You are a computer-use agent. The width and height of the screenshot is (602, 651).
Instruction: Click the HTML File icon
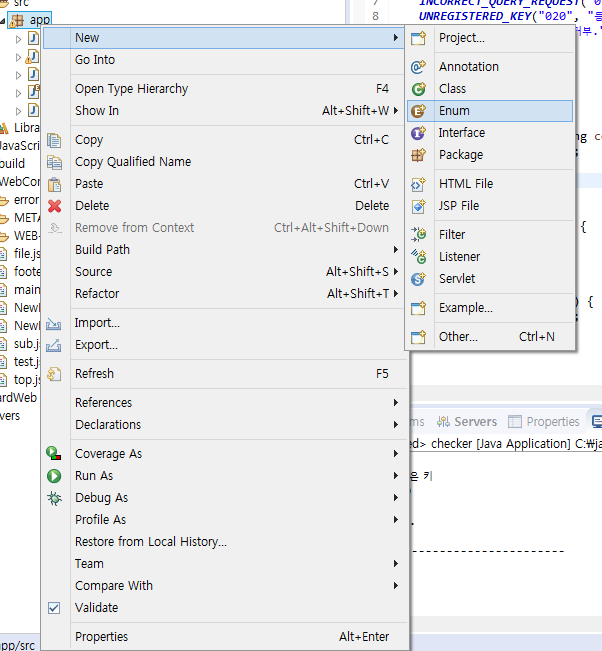click(418, 184)
